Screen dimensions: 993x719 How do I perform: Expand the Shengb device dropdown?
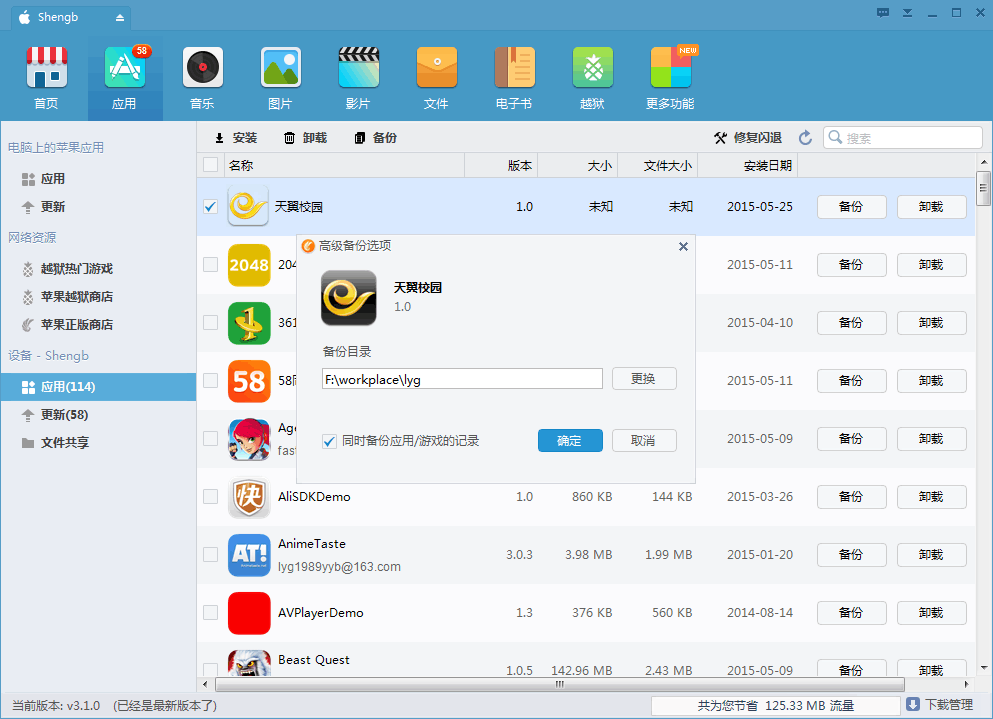coord(120,18)
